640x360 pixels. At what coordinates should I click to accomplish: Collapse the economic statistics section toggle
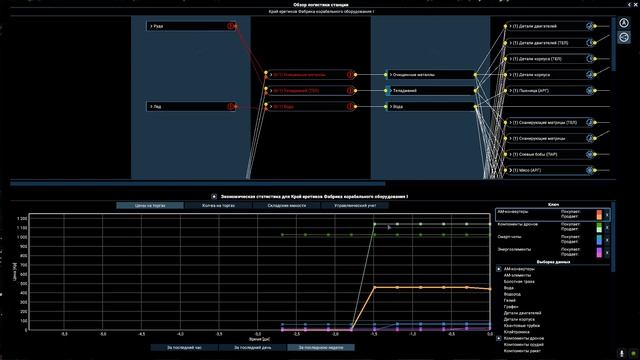tap(214, 197)
